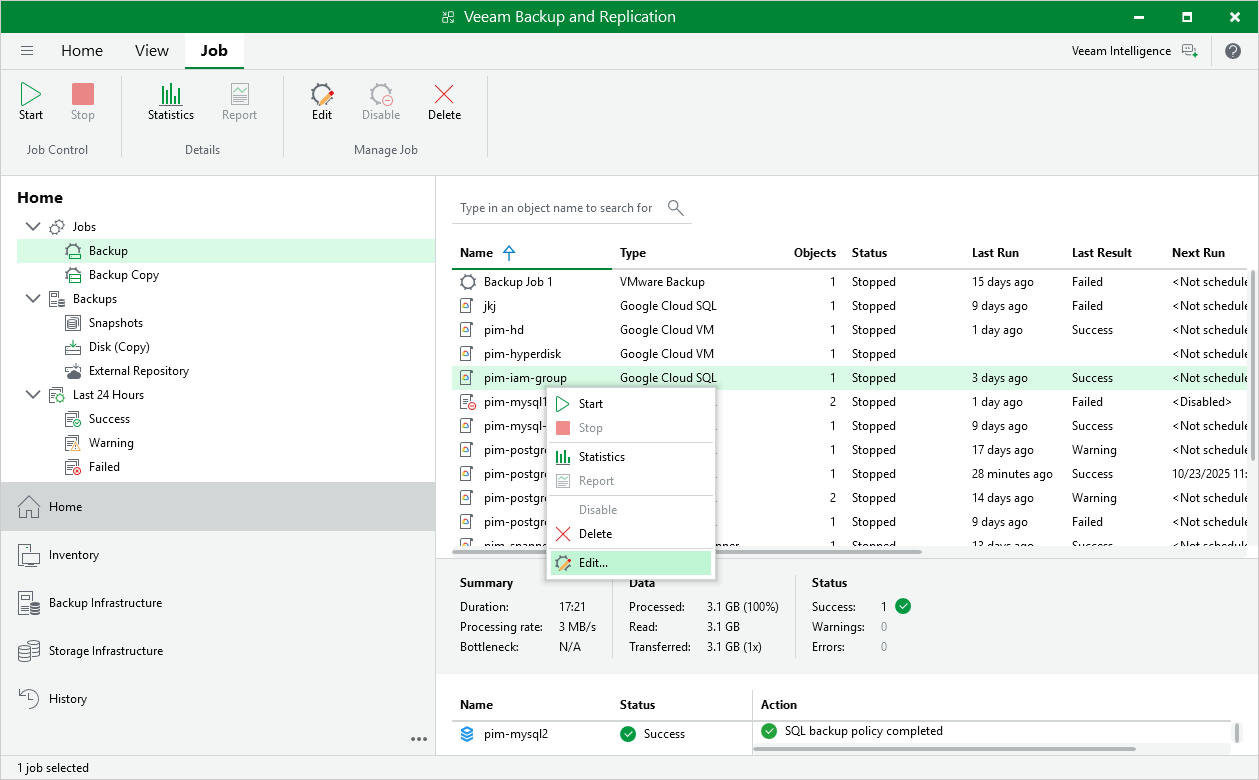Choose Report in the context menu
This screenshot has width=1259, height=780.
630,481
